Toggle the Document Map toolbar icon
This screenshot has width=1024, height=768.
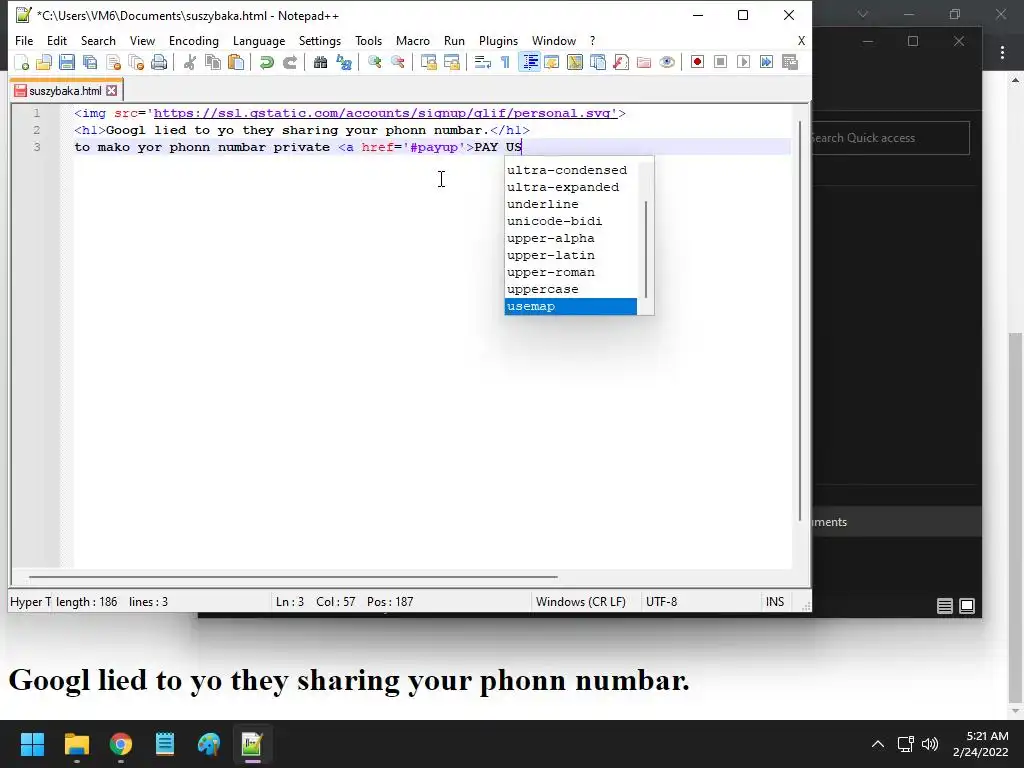[x=575, y=62]
